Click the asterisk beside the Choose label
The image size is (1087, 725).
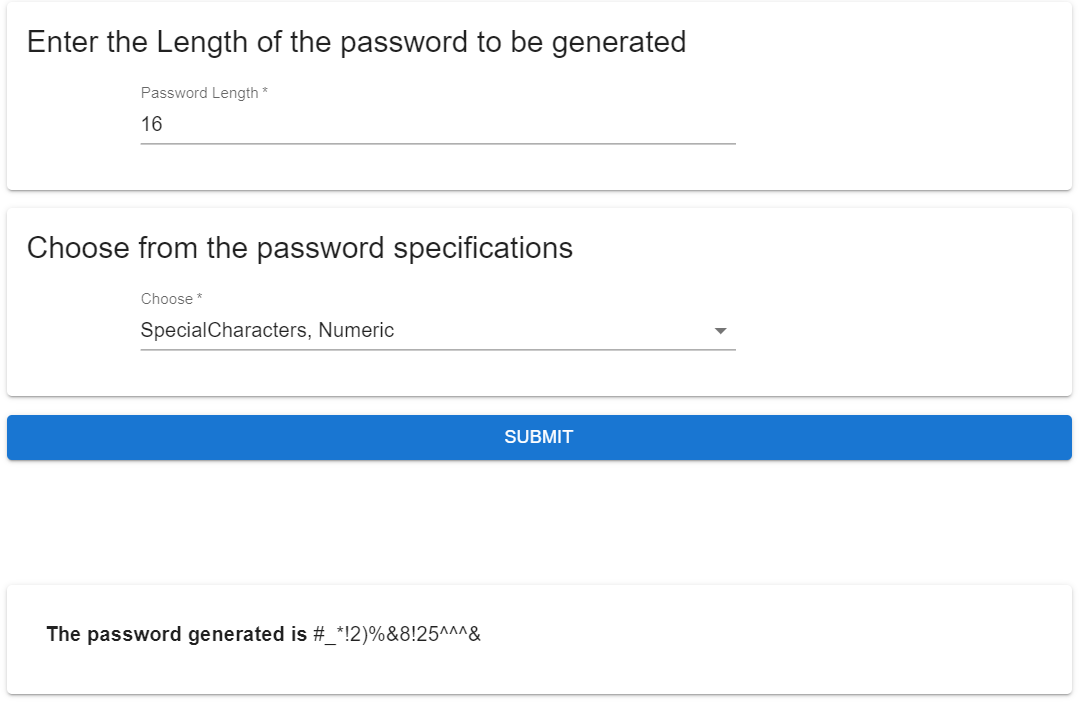[200, 299]
